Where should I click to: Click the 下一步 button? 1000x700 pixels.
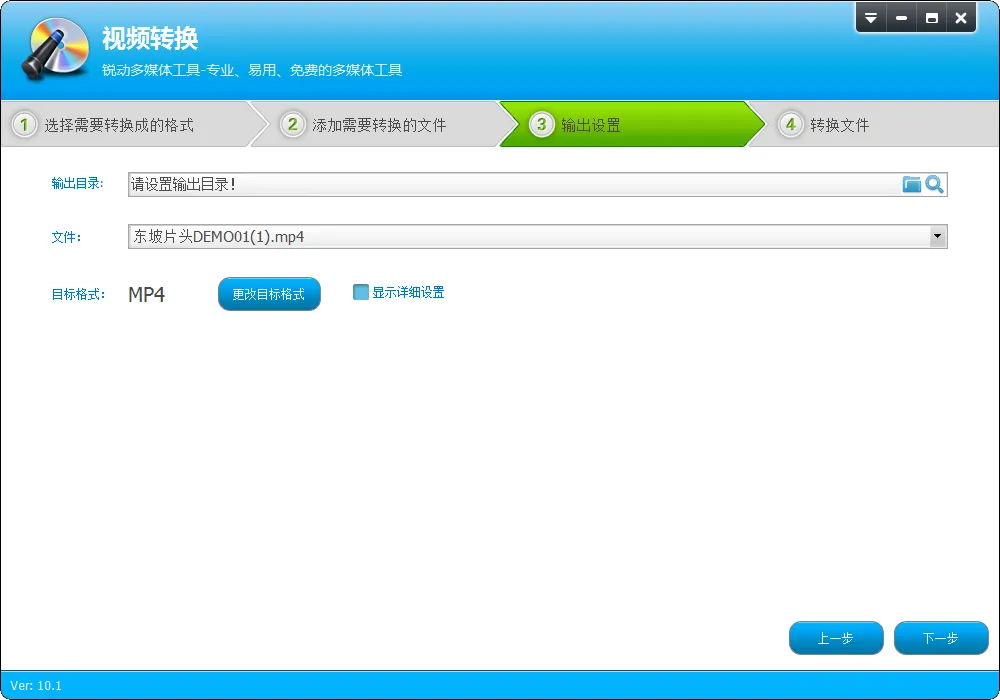(941, 638)
